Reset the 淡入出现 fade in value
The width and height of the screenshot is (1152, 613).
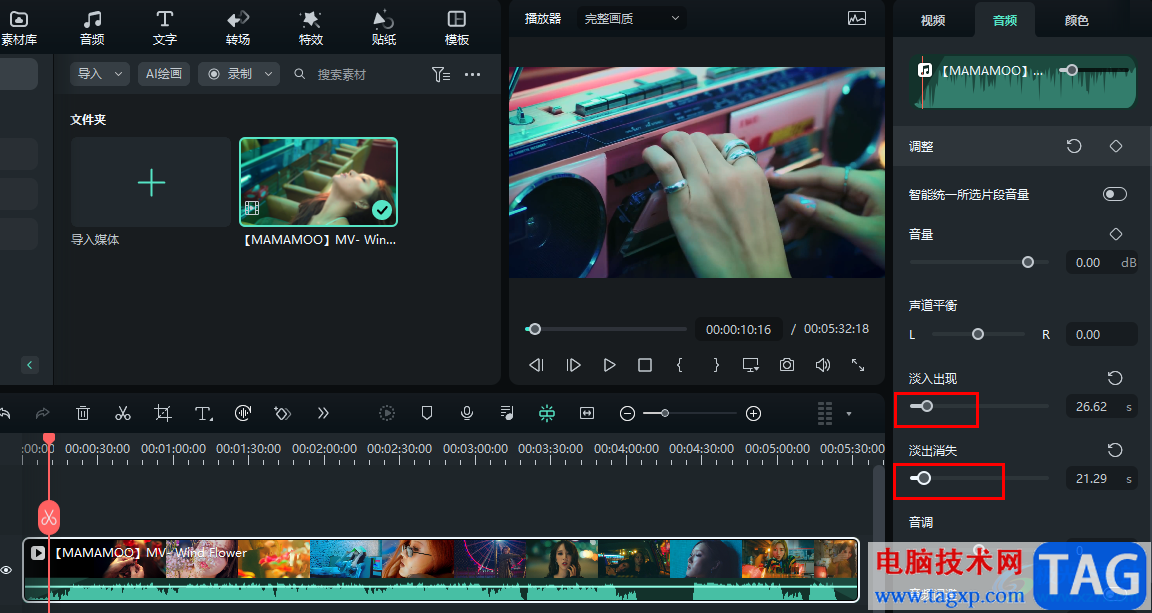click(1115, 378)
